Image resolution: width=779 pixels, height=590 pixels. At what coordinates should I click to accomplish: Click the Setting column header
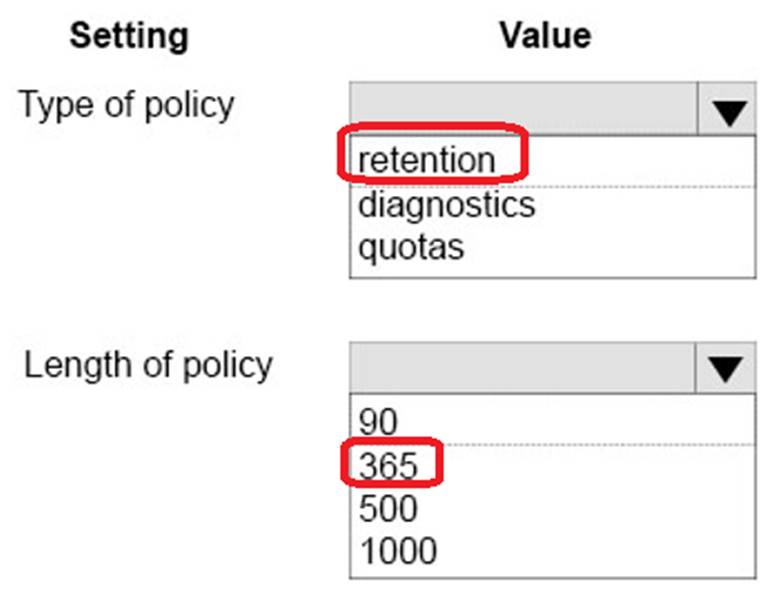coord(128,36)
